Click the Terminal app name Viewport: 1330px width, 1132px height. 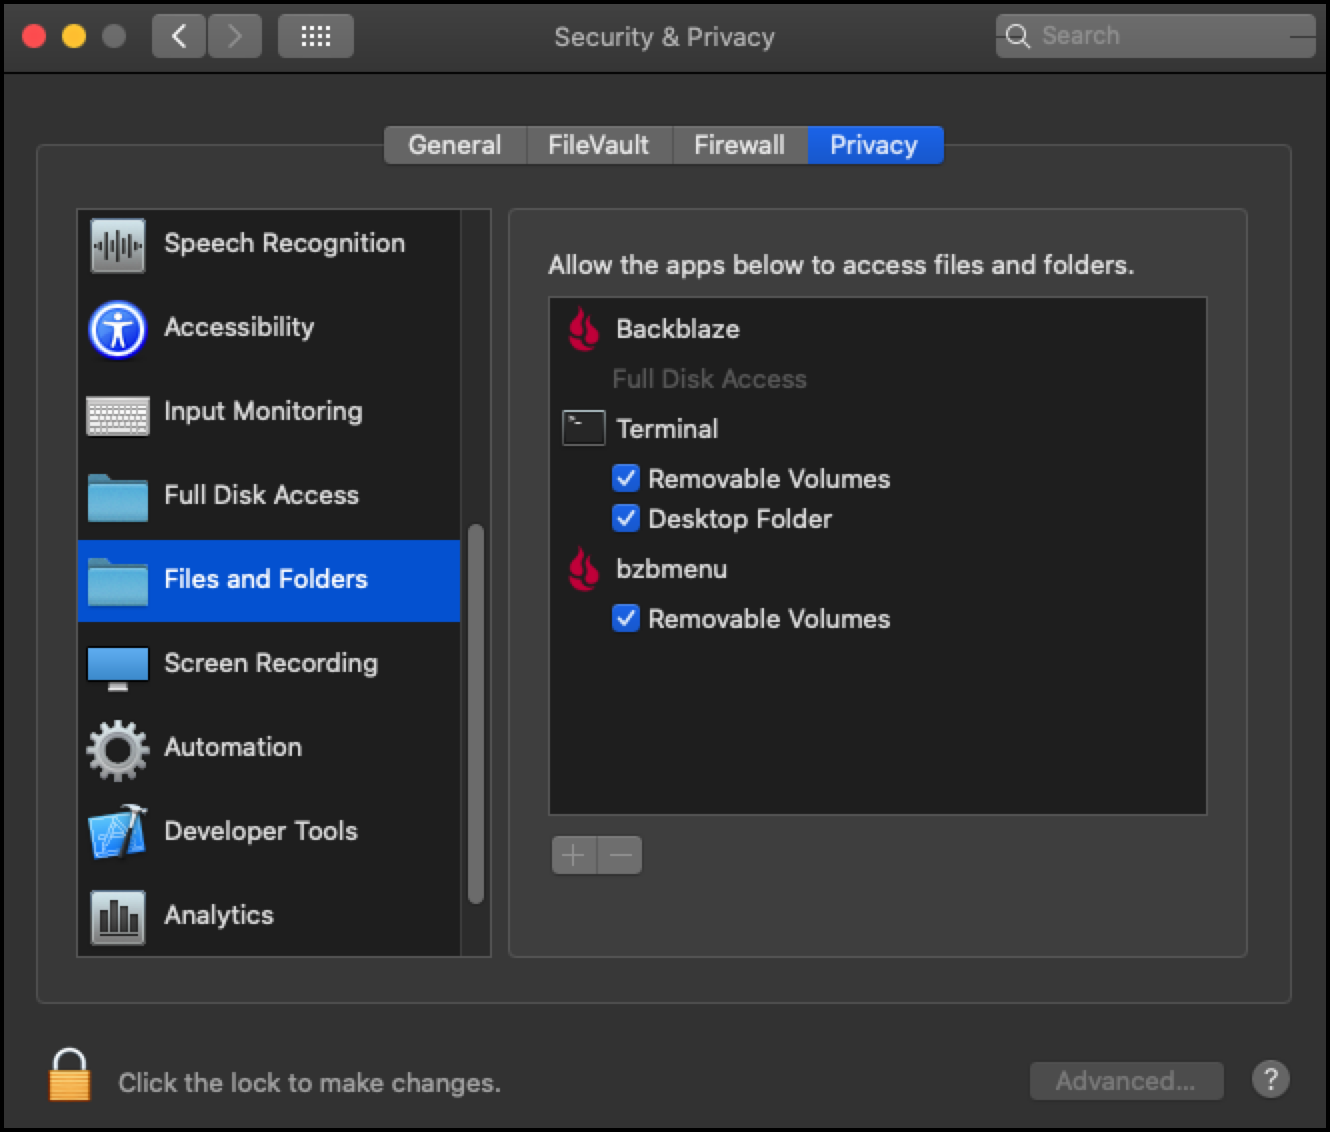pos(667,429)
